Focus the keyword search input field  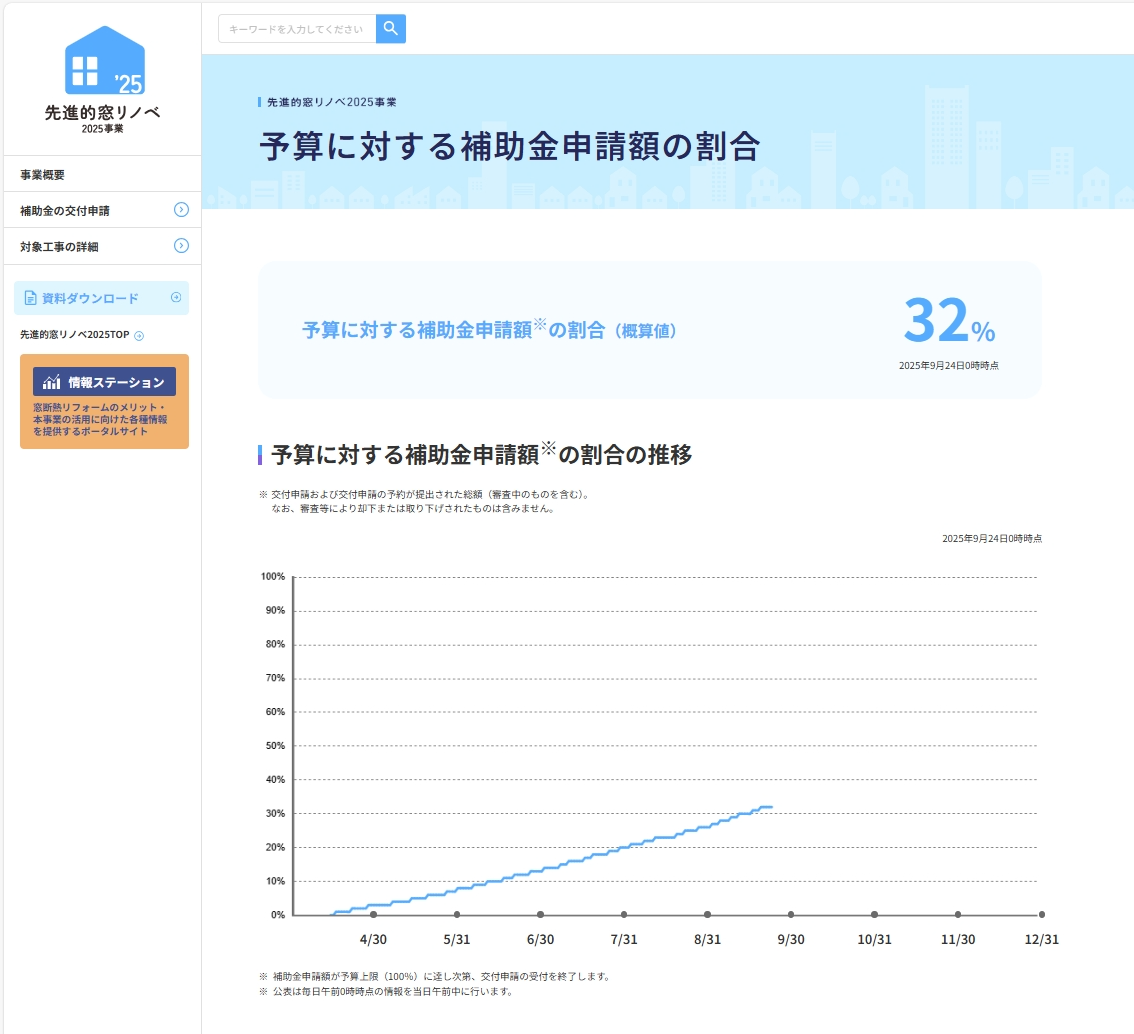point(297,29)
